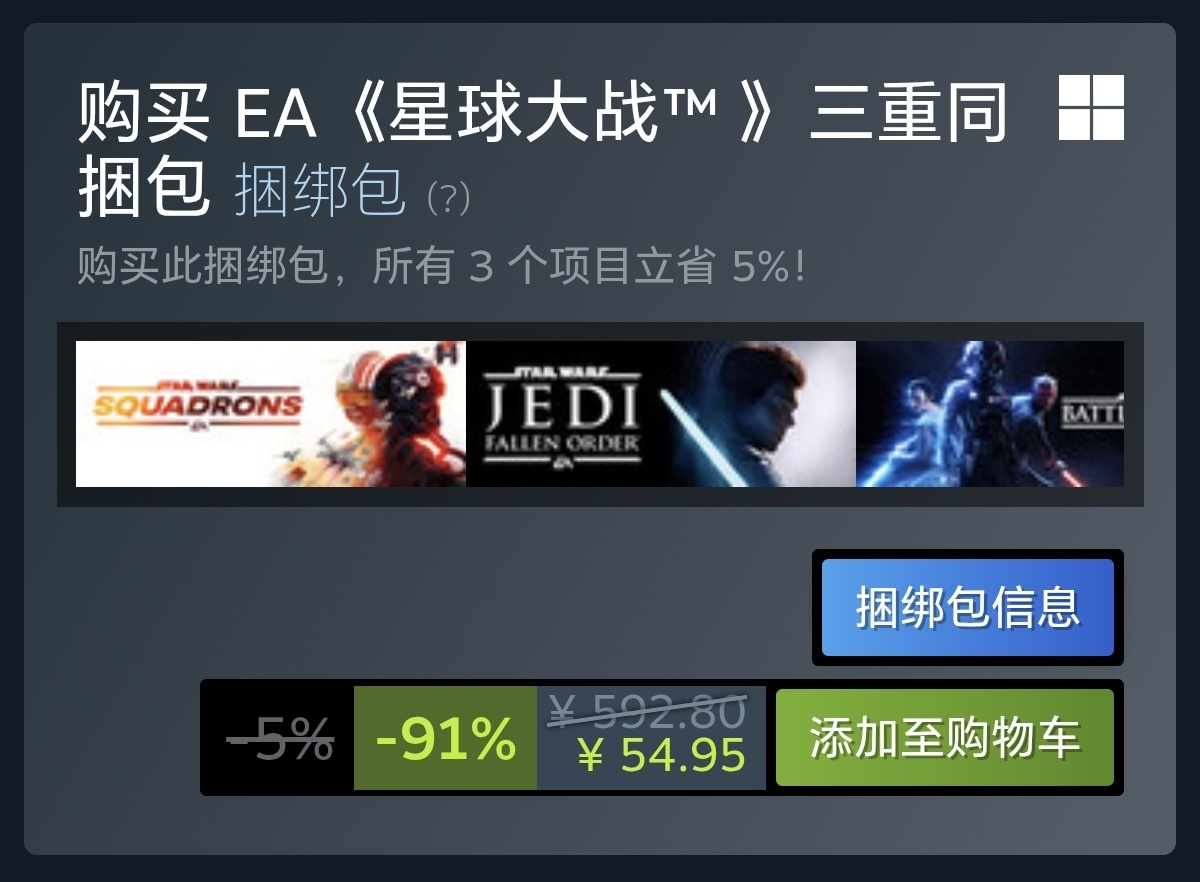Click the strikethrough -5% bundle badge

pyautogui.click(x=279, y=739)
